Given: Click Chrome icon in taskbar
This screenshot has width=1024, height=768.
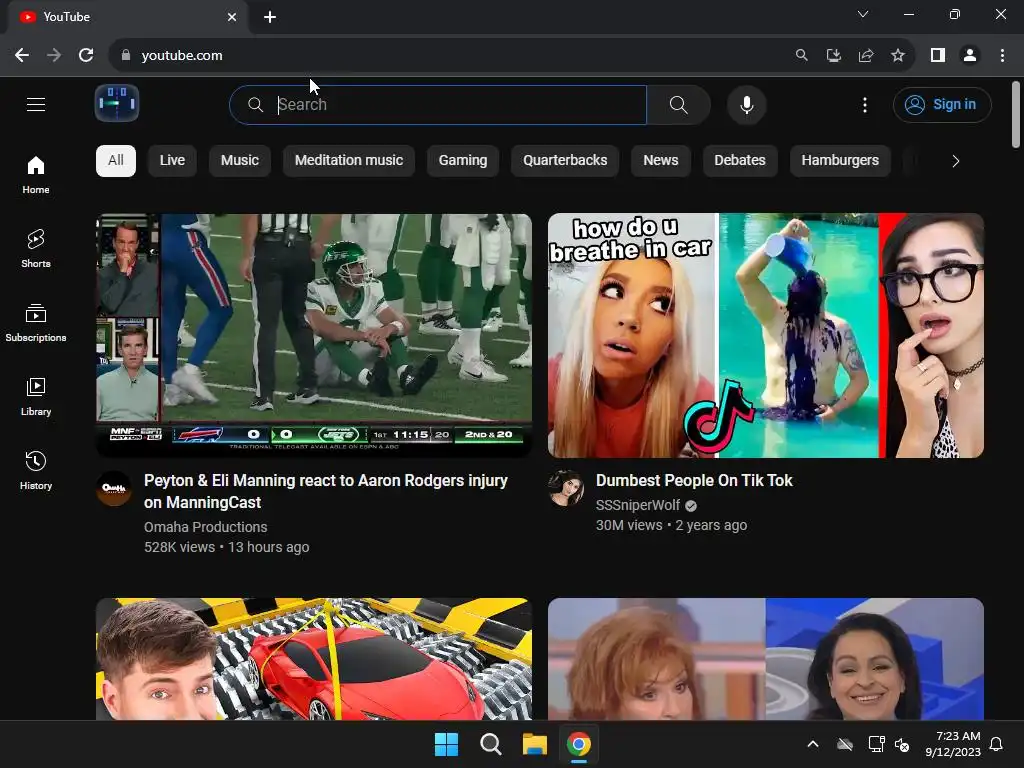Looking at the screenshot, I should 579,744.
